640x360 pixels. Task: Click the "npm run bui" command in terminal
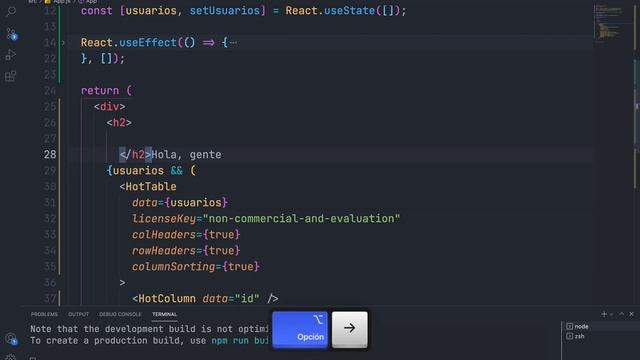(x=240, y=340)
